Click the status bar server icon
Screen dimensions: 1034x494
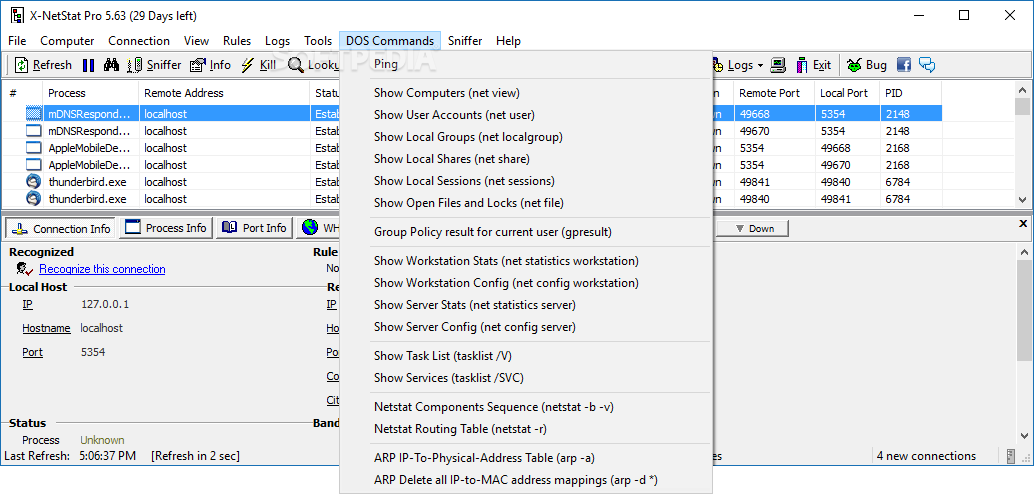click(x=1011, y=456)
